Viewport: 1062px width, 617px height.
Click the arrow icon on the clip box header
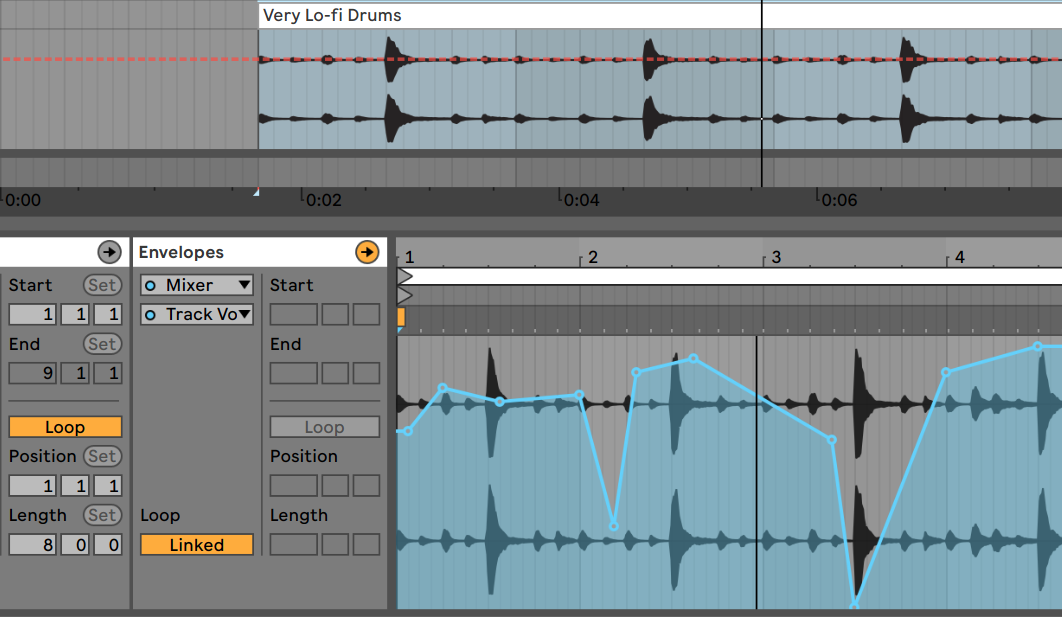(x=110, y=252)
